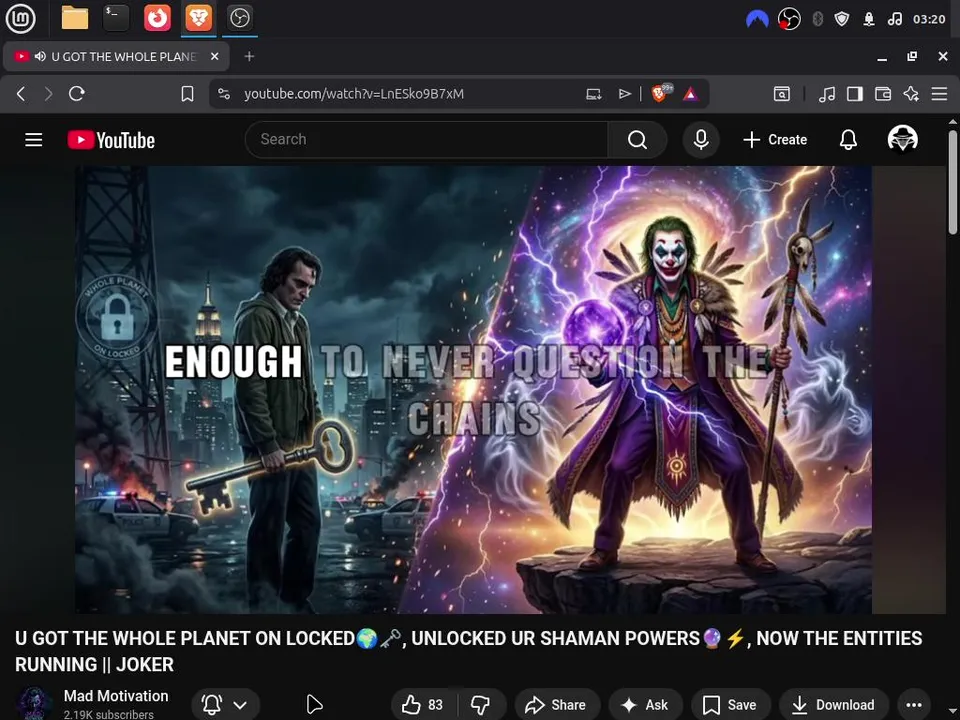The width and height of the screenshot is (960, 720).
Task: Open the Brave main hamburger menu
Action: (939, 94)
